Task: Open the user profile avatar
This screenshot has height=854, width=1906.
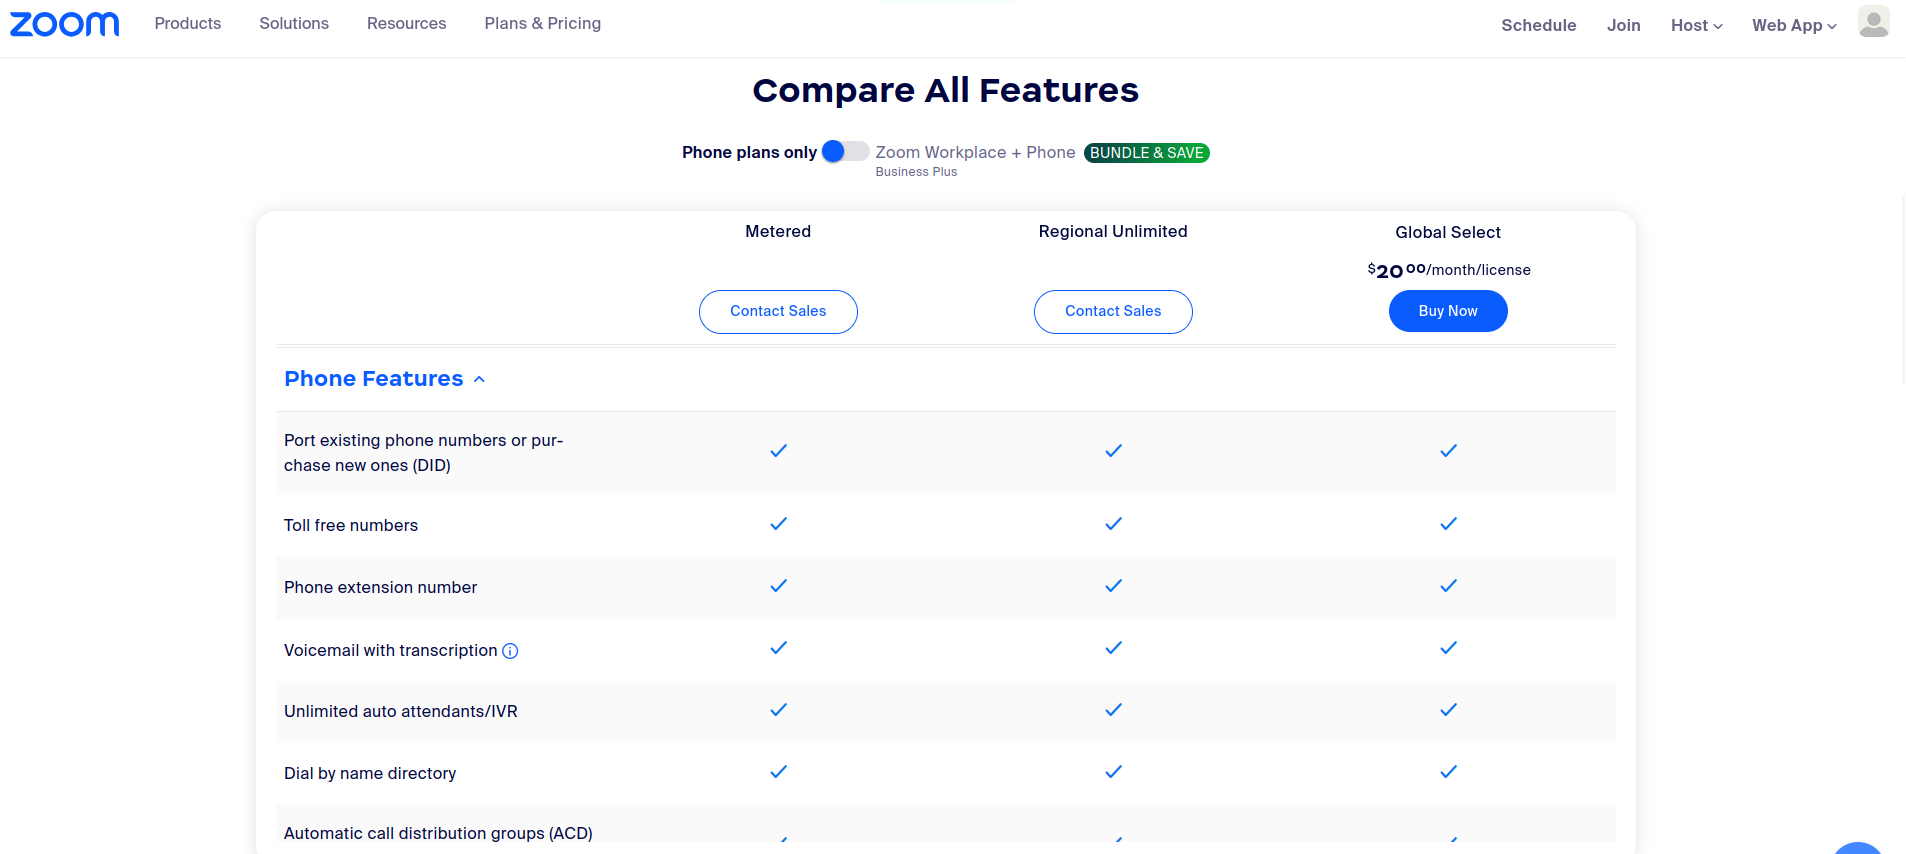Action: click(1873, 22)
